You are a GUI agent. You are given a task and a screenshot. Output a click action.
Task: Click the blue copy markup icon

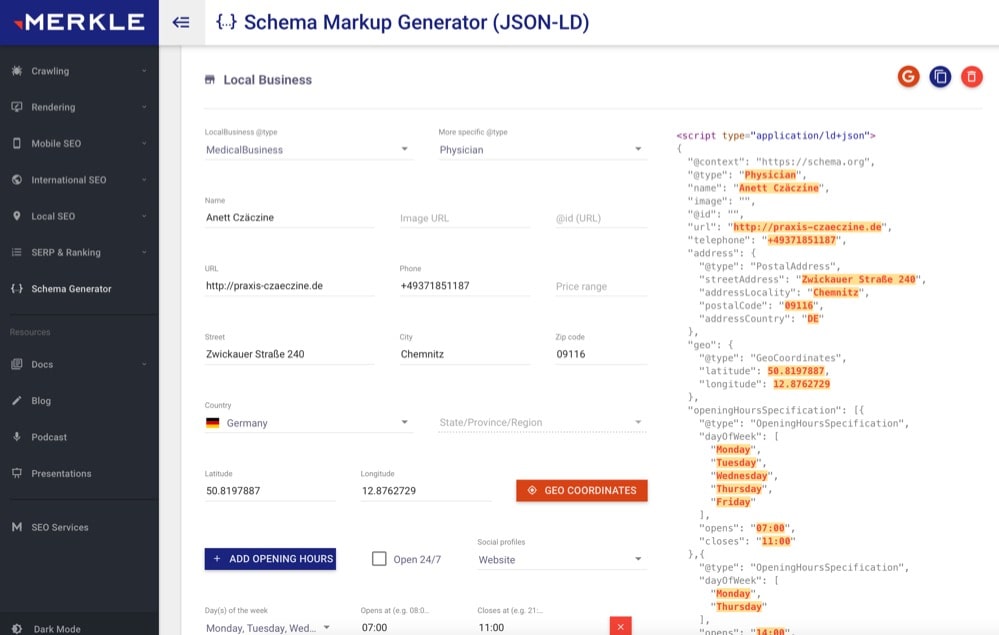click(x=940, y=77)
